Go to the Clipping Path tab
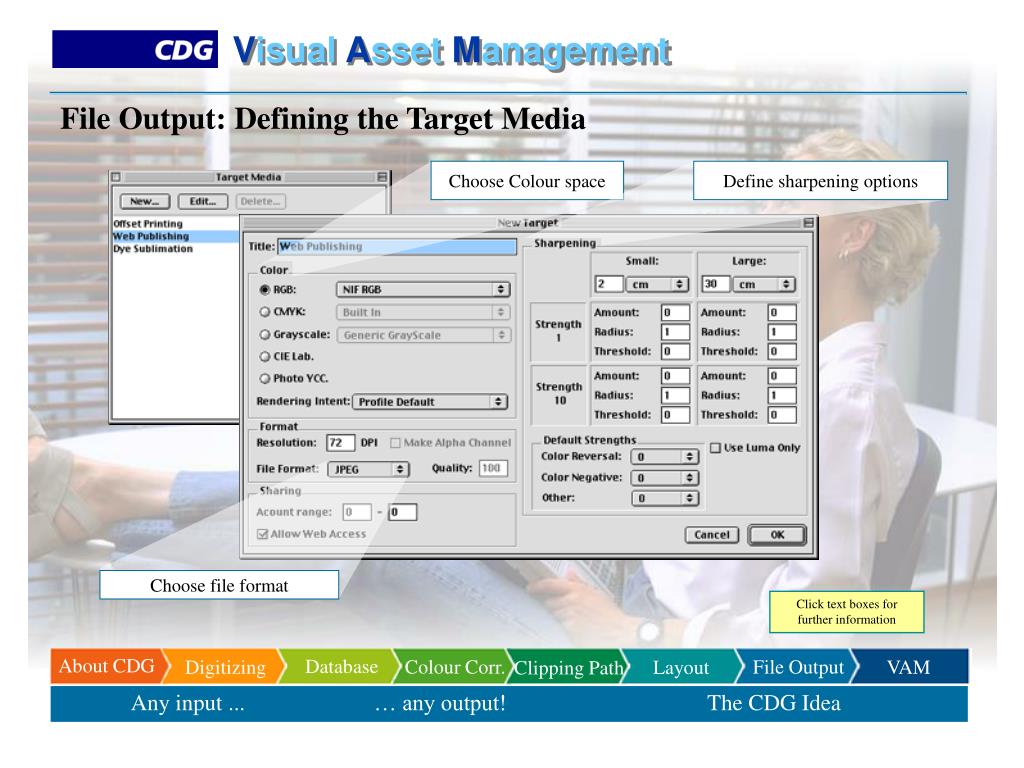Image resolution: width=1024 pixels, height=768 pixels. (x=568, y=667)
